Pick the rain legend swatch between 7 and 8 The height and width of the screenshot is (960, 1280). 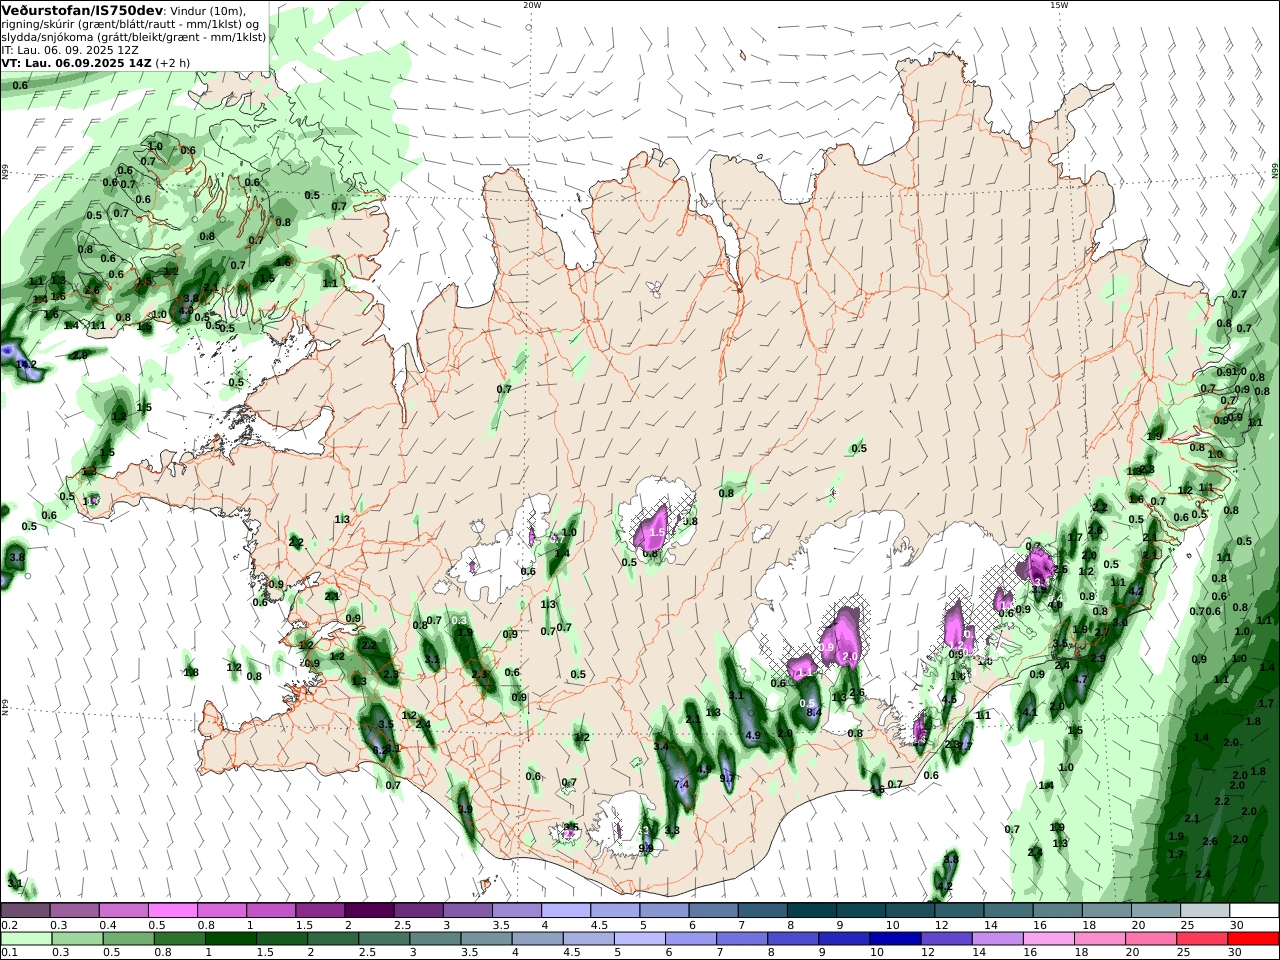tap(744, 939)
